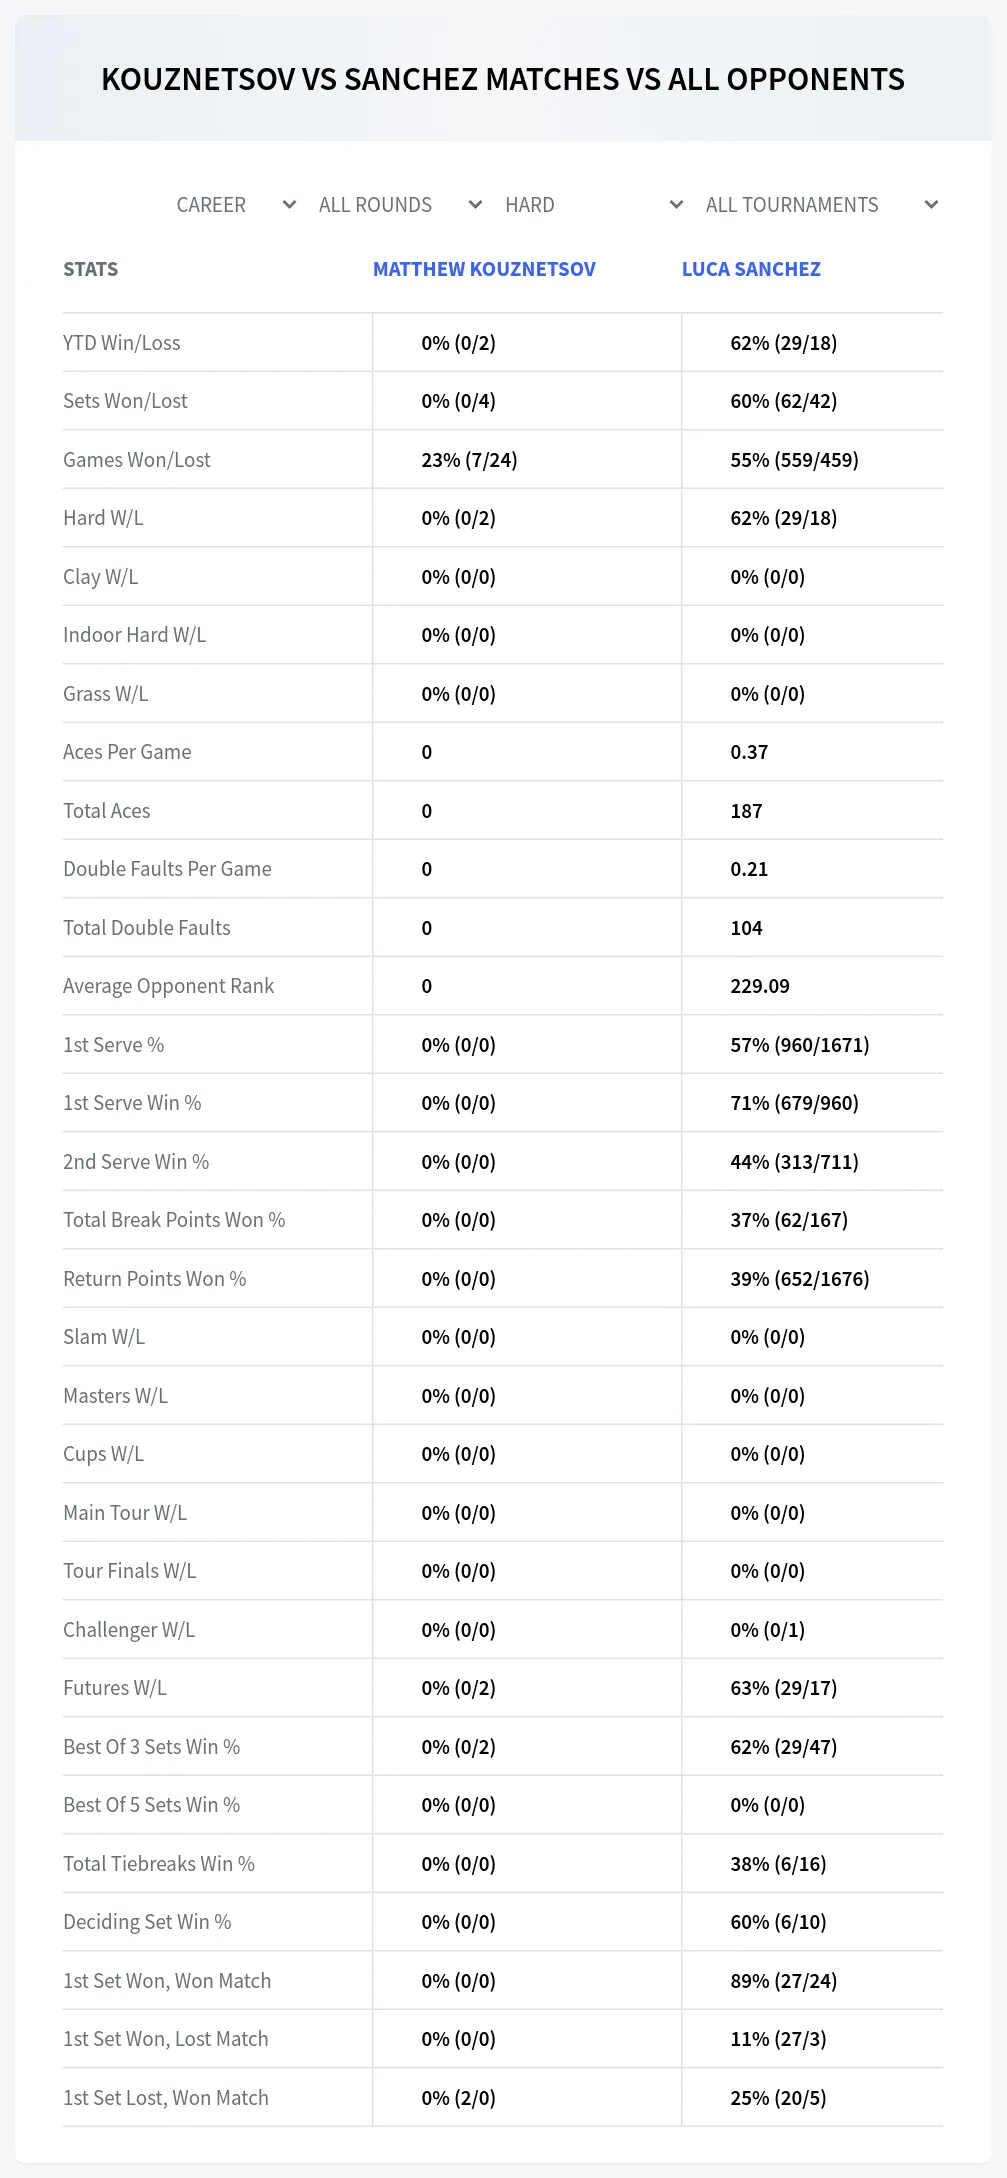1007x2178 pixels.
Task: Open the CAREER period dropdown
Action: click(x=236, y=205)
